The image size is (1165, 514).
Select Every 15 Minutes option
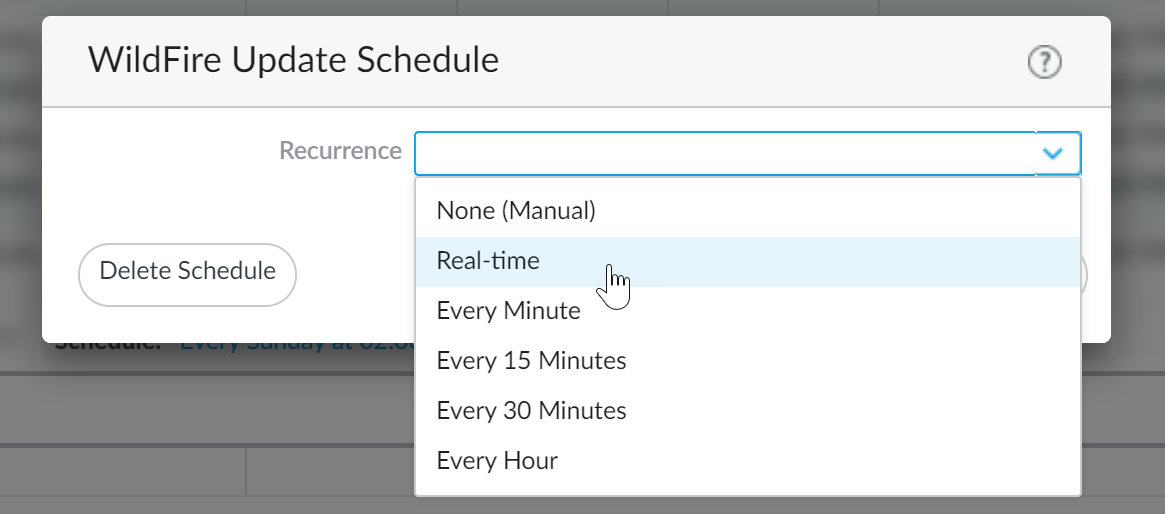point(531,361)
